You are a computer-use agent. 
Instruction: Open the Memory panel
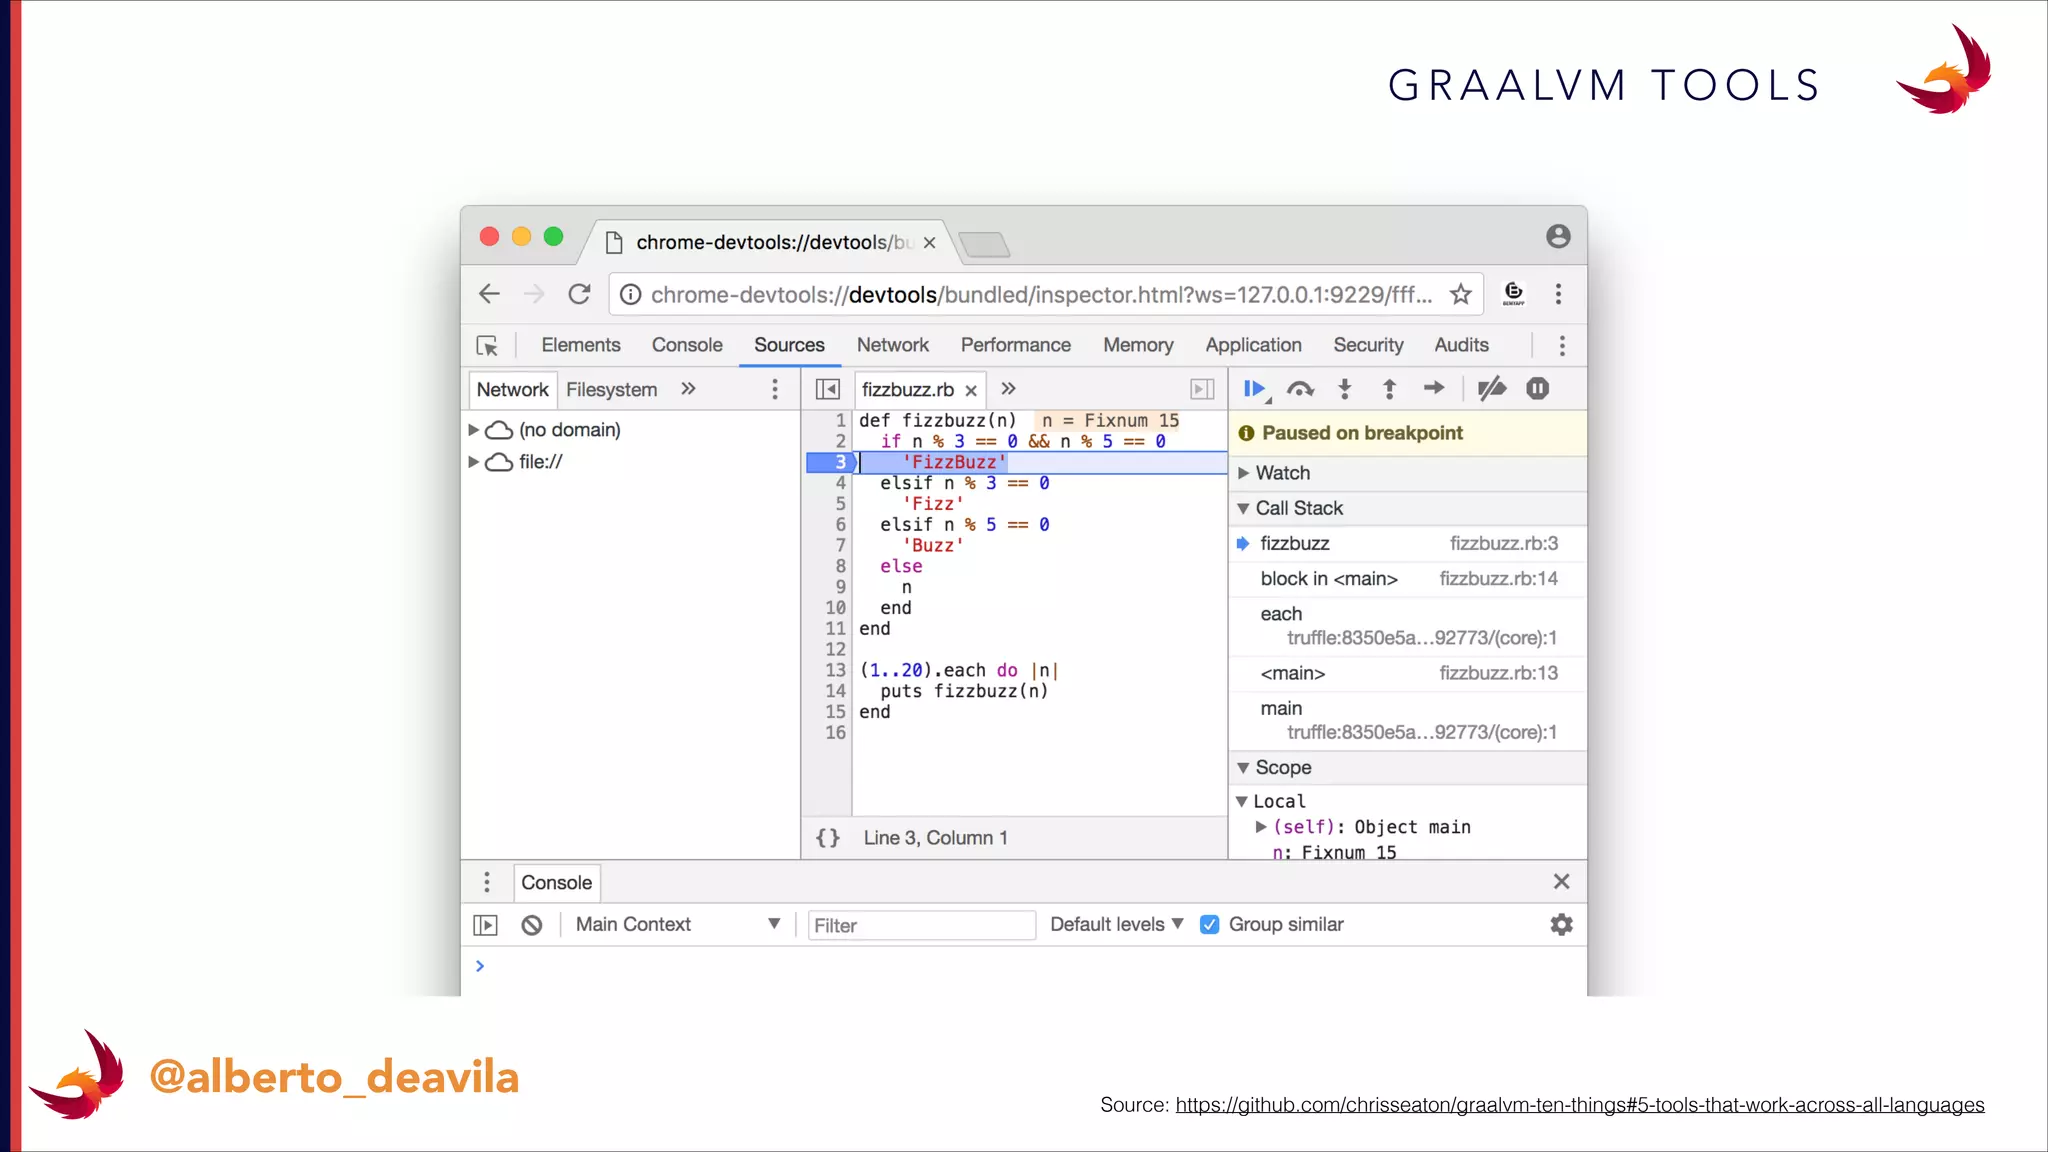point(1138,345)
